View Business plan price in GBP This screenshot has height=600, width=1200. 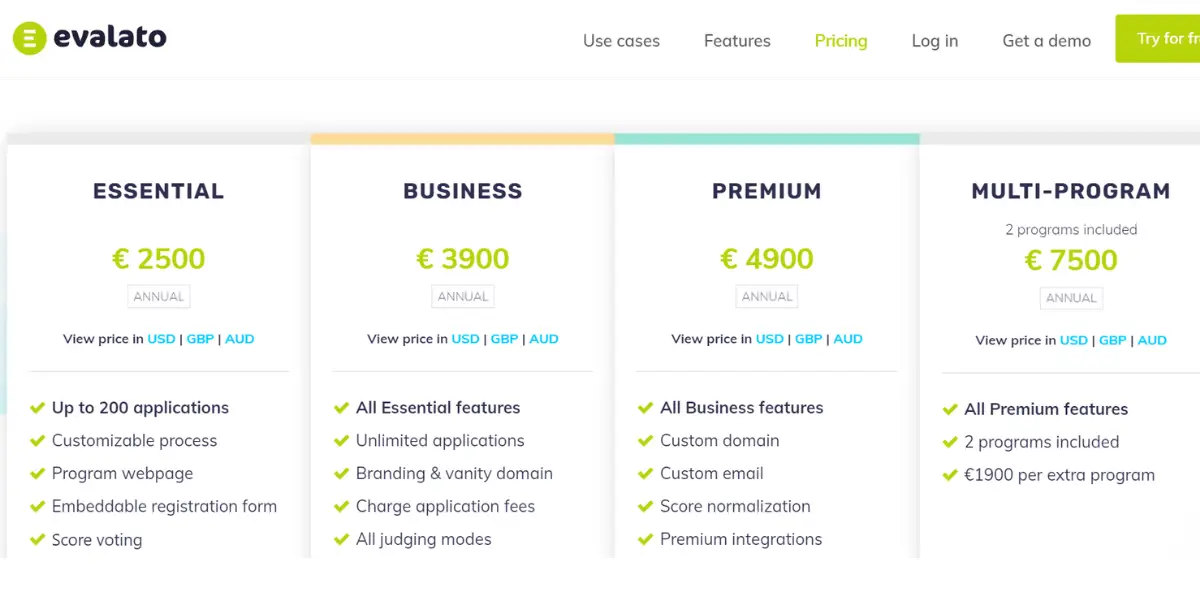(x=504, y=339)
